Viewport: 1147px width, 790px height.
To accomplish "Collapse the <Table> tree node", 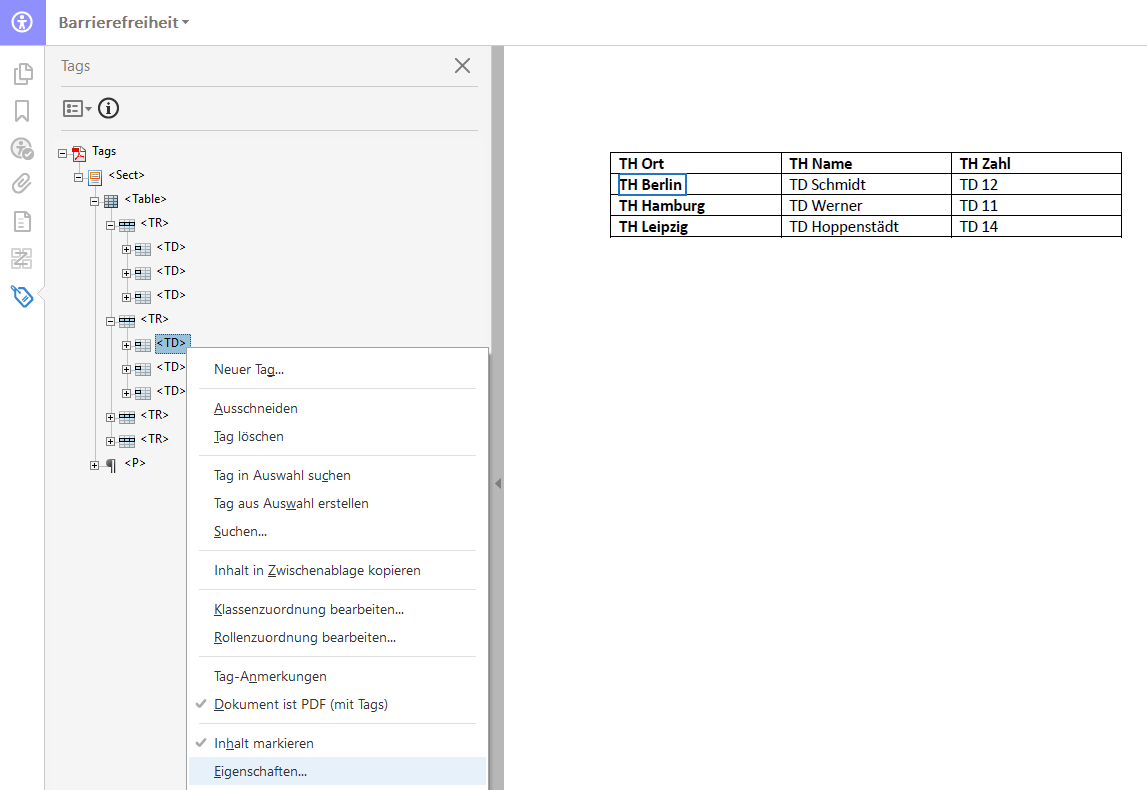I will click(x=95, y=201).
